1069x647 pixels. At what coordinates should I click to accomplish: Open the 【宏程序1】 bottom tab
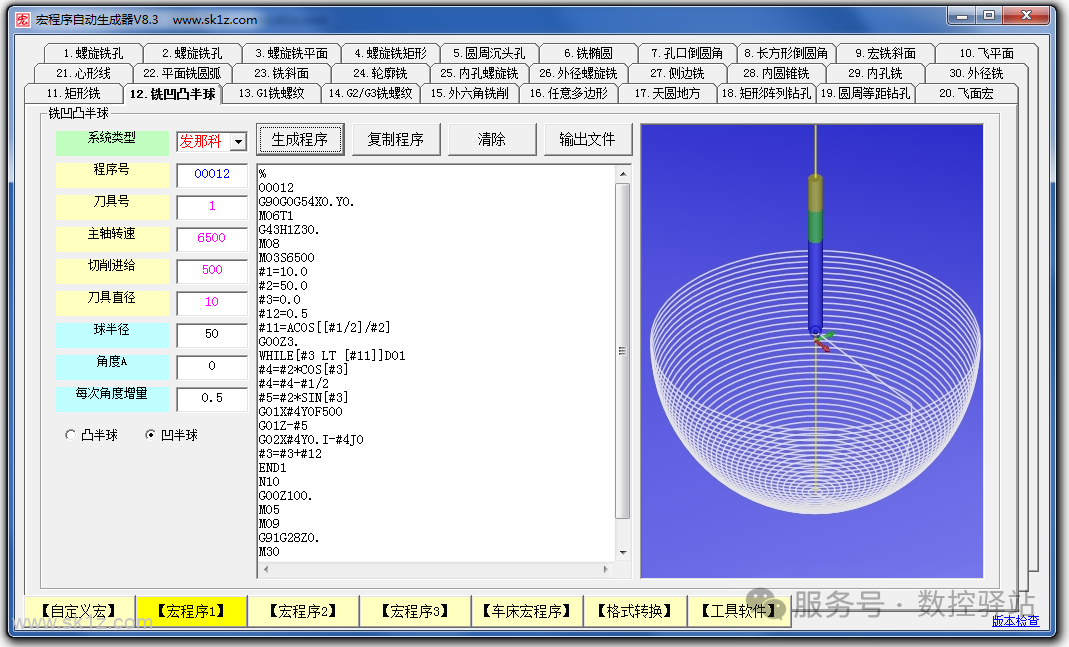(x=191, y=611)
